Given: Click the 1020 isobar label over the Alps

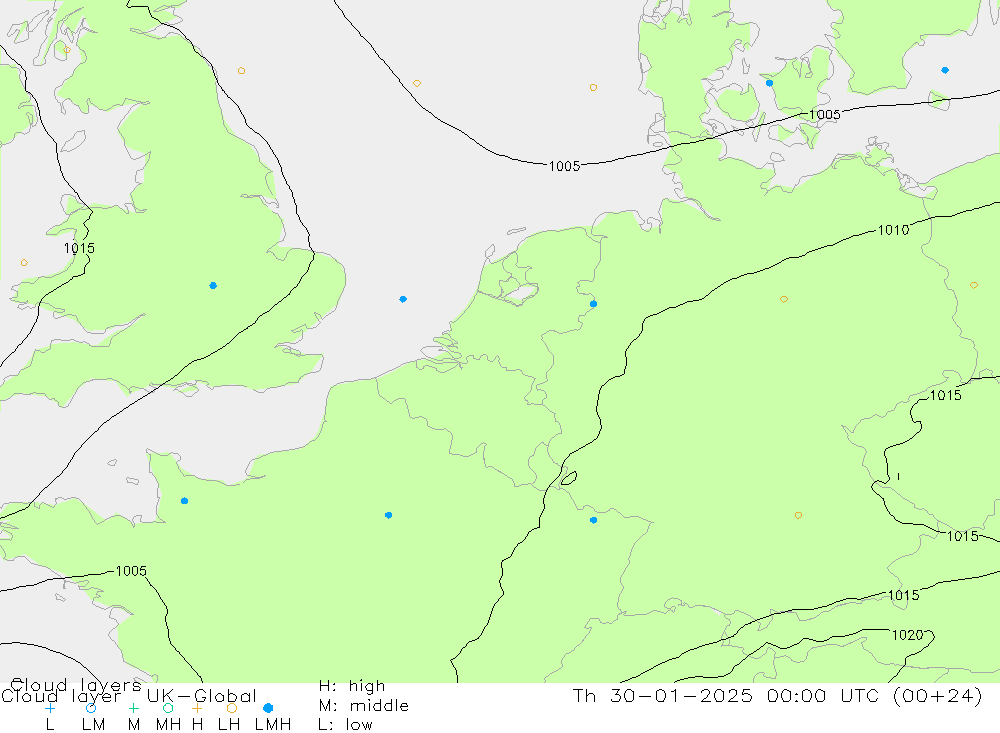Looking at the screenshot, I should 908,635.
